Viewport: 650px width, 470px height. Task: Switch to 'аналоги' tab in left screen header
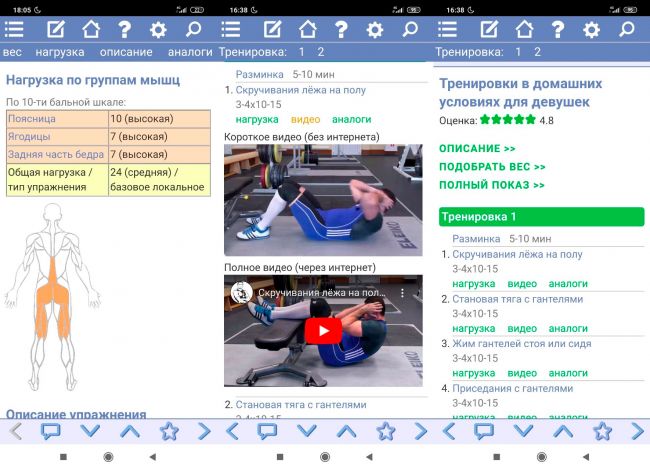coord(190,52)
